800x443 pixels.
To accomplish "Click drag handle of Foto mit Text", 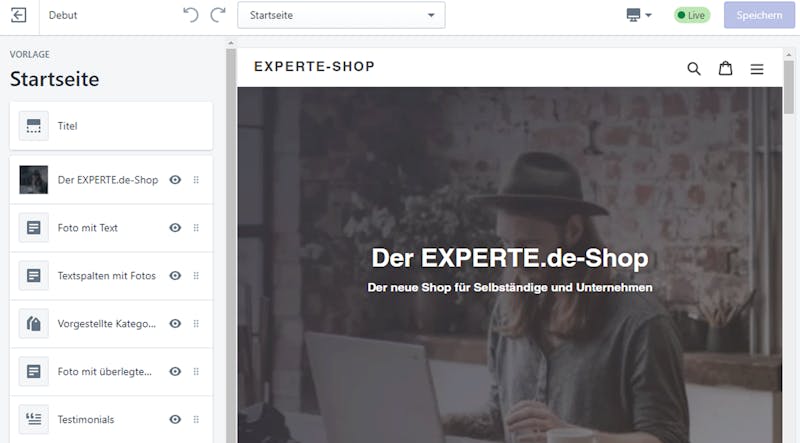I will [196, 228].
